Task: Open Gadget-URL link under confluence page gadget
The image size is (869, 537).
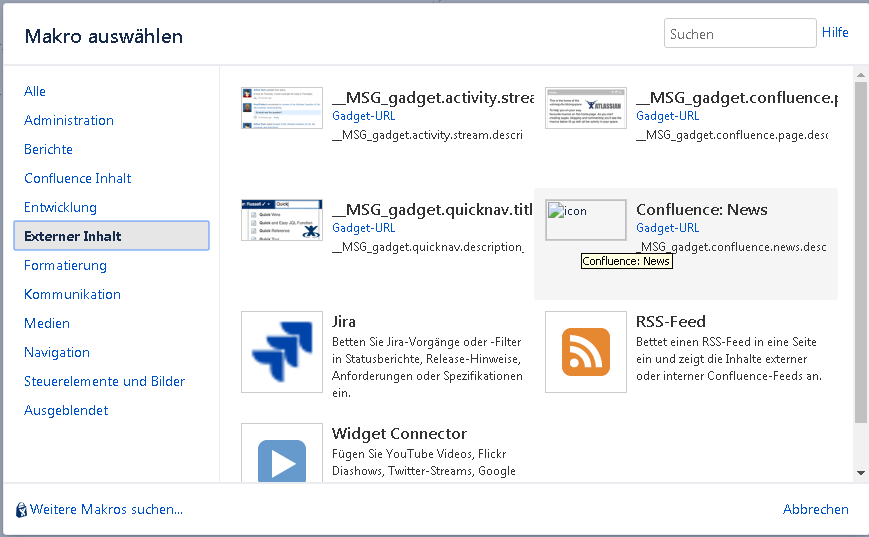Action: click(668, 116)
